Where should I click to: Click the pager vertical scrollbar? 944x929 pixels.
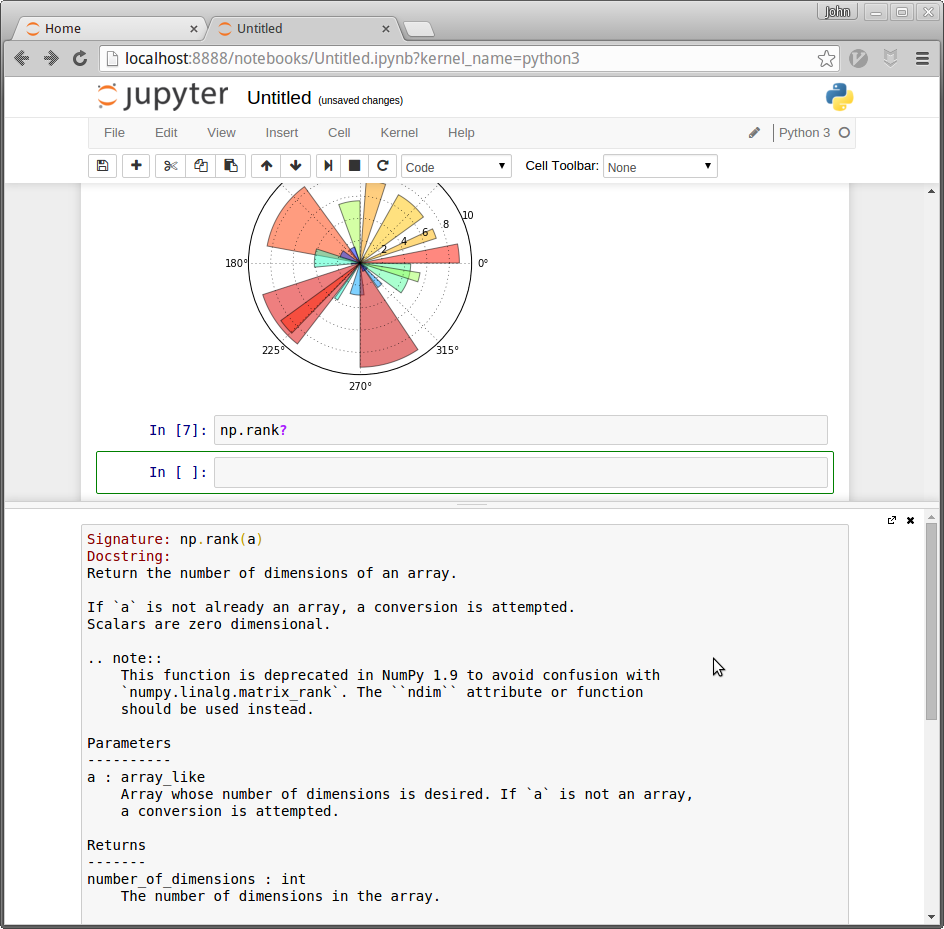coord(931,620)
